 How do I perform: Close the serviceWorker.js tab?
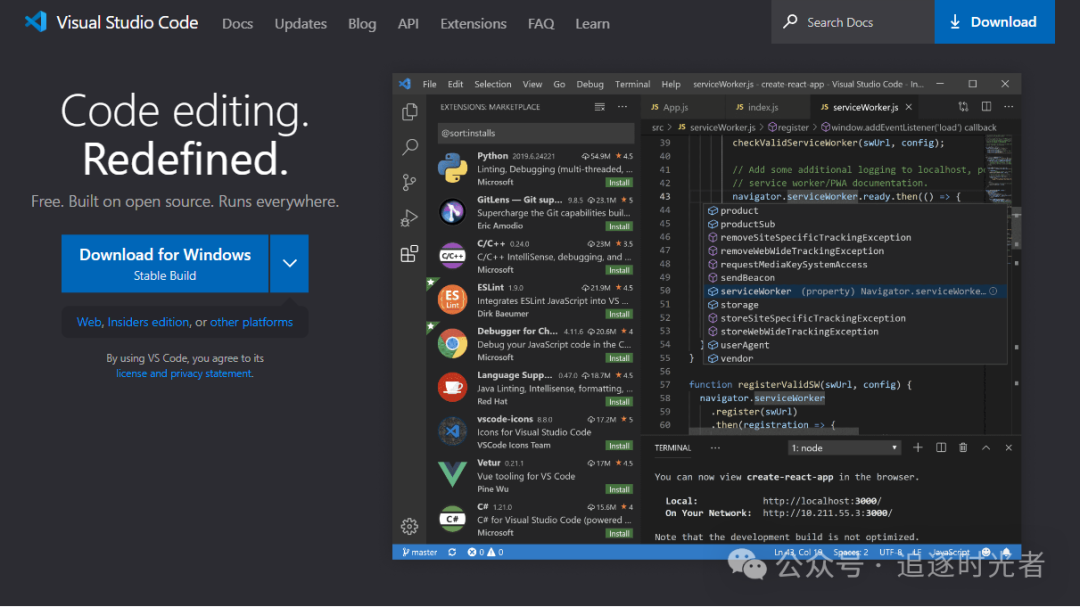[x=908, y=107]
